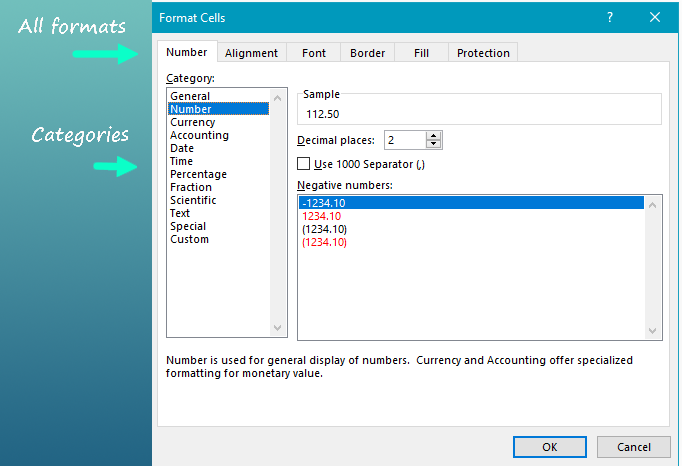Choose the Text category

point(218,213)
